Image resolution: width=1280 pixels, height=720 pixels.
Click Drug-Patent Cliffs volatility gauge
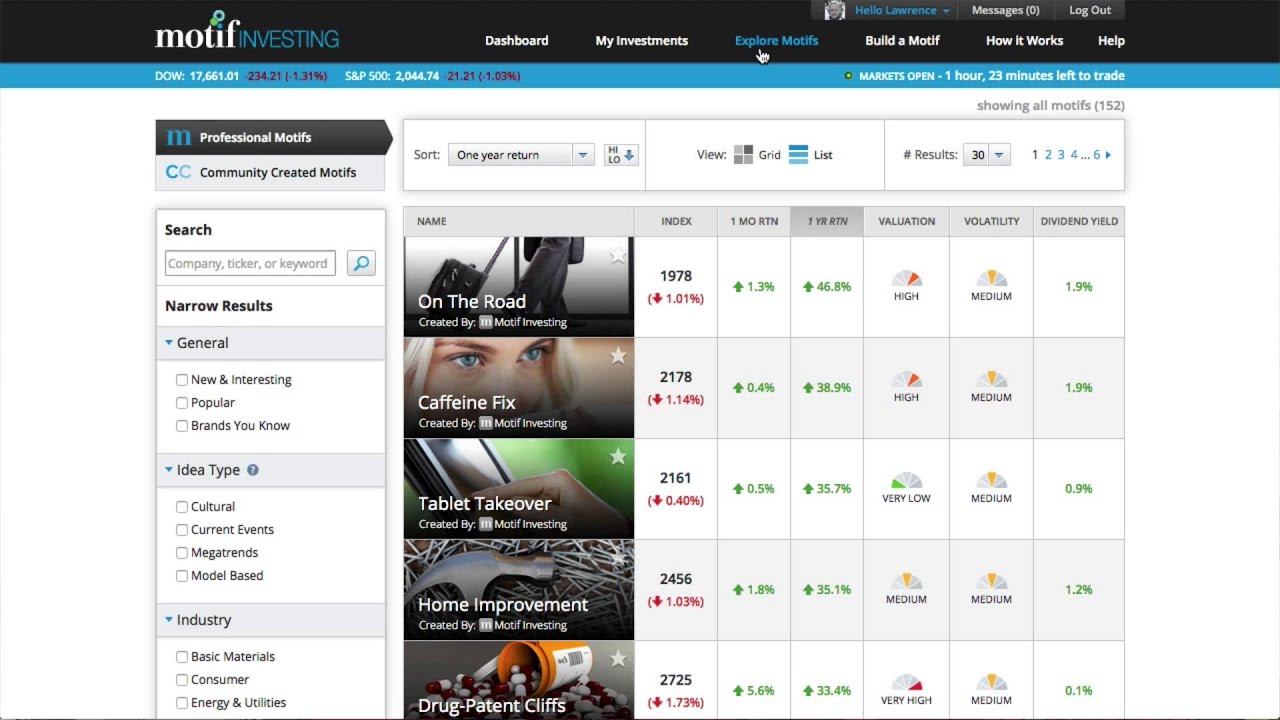991,683
